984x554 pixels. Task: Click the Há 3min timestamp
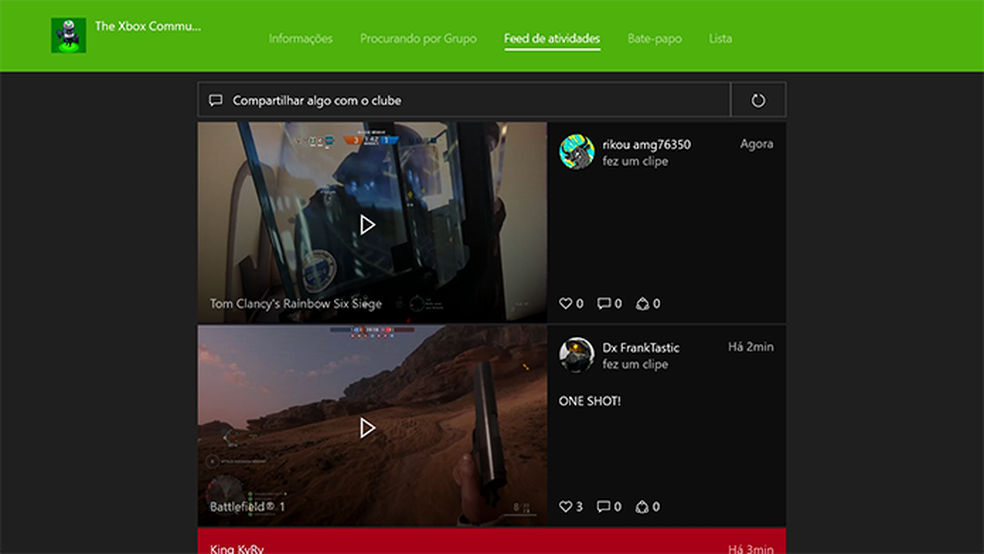[751, 549]
